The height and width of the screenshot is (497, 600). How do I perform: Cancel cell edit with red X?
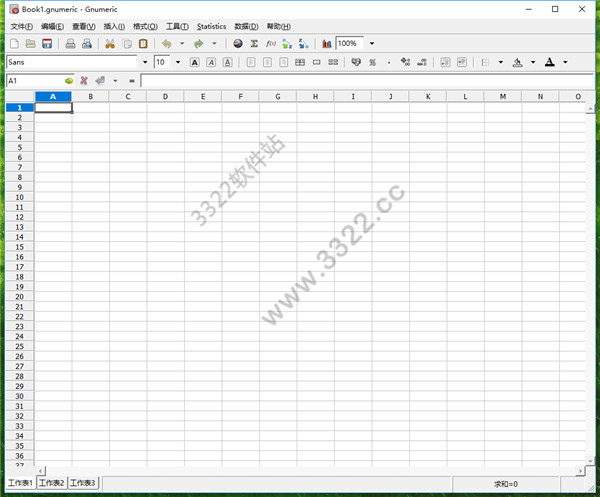point(84,81)
